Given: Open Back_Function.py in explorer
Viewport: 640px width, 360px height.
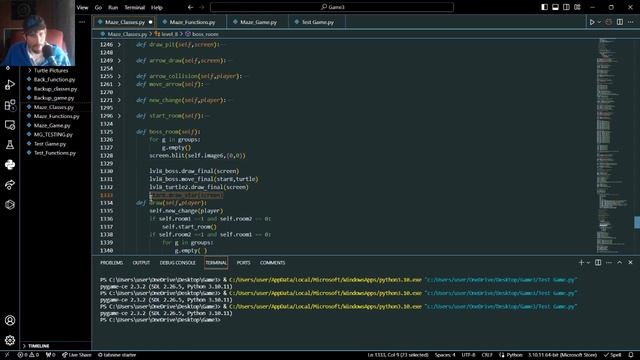Looking at the screenshot, I should [x=54, y=80].
